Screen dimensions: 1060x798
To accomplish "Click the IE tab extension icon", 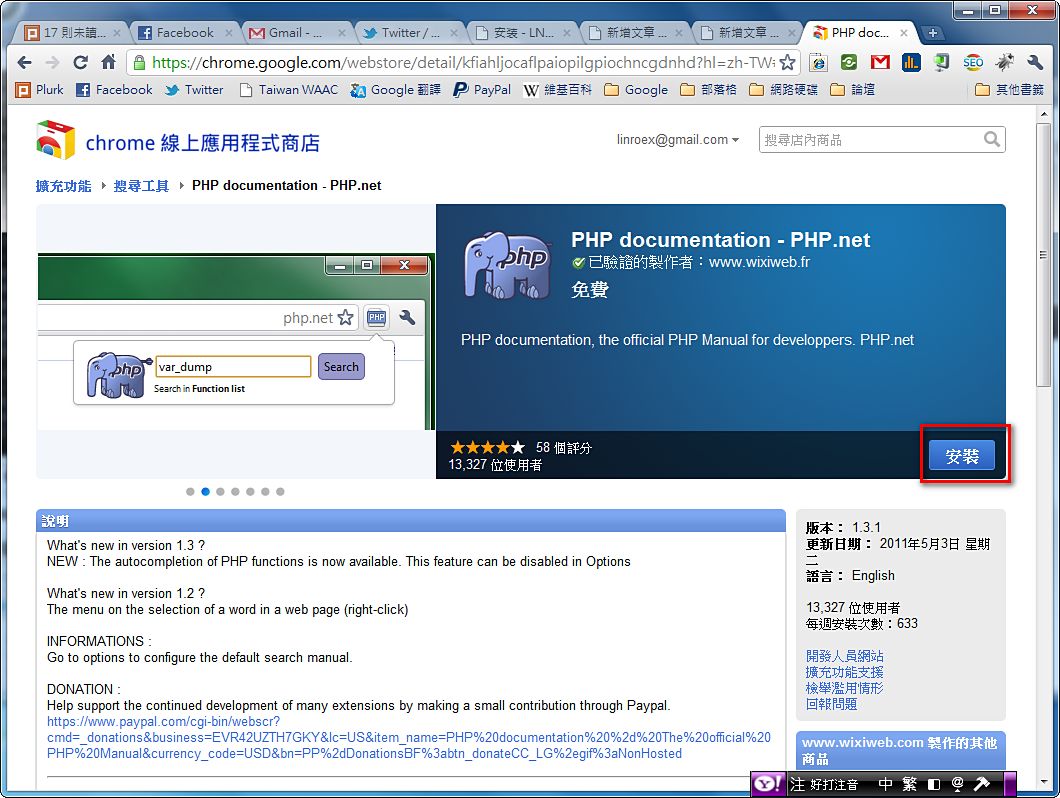I will tap(819, 63).
